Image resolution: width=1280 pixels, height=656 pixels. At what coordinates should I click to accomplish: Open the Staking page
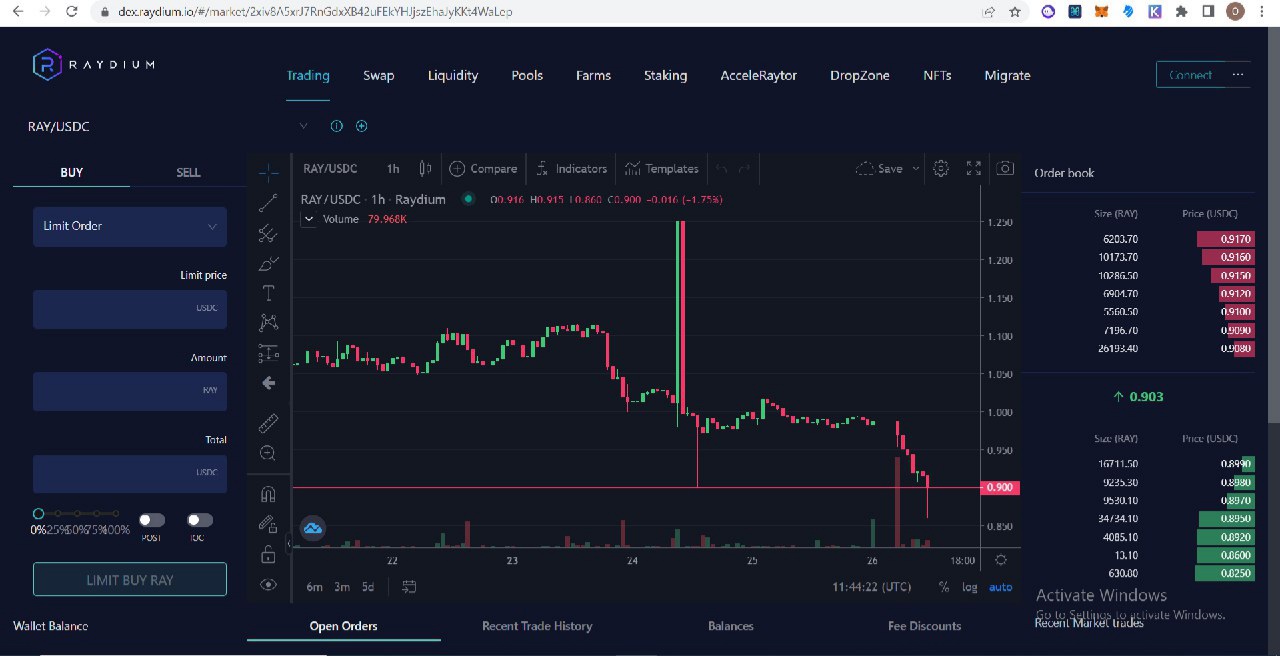click(x=665, y=75)
